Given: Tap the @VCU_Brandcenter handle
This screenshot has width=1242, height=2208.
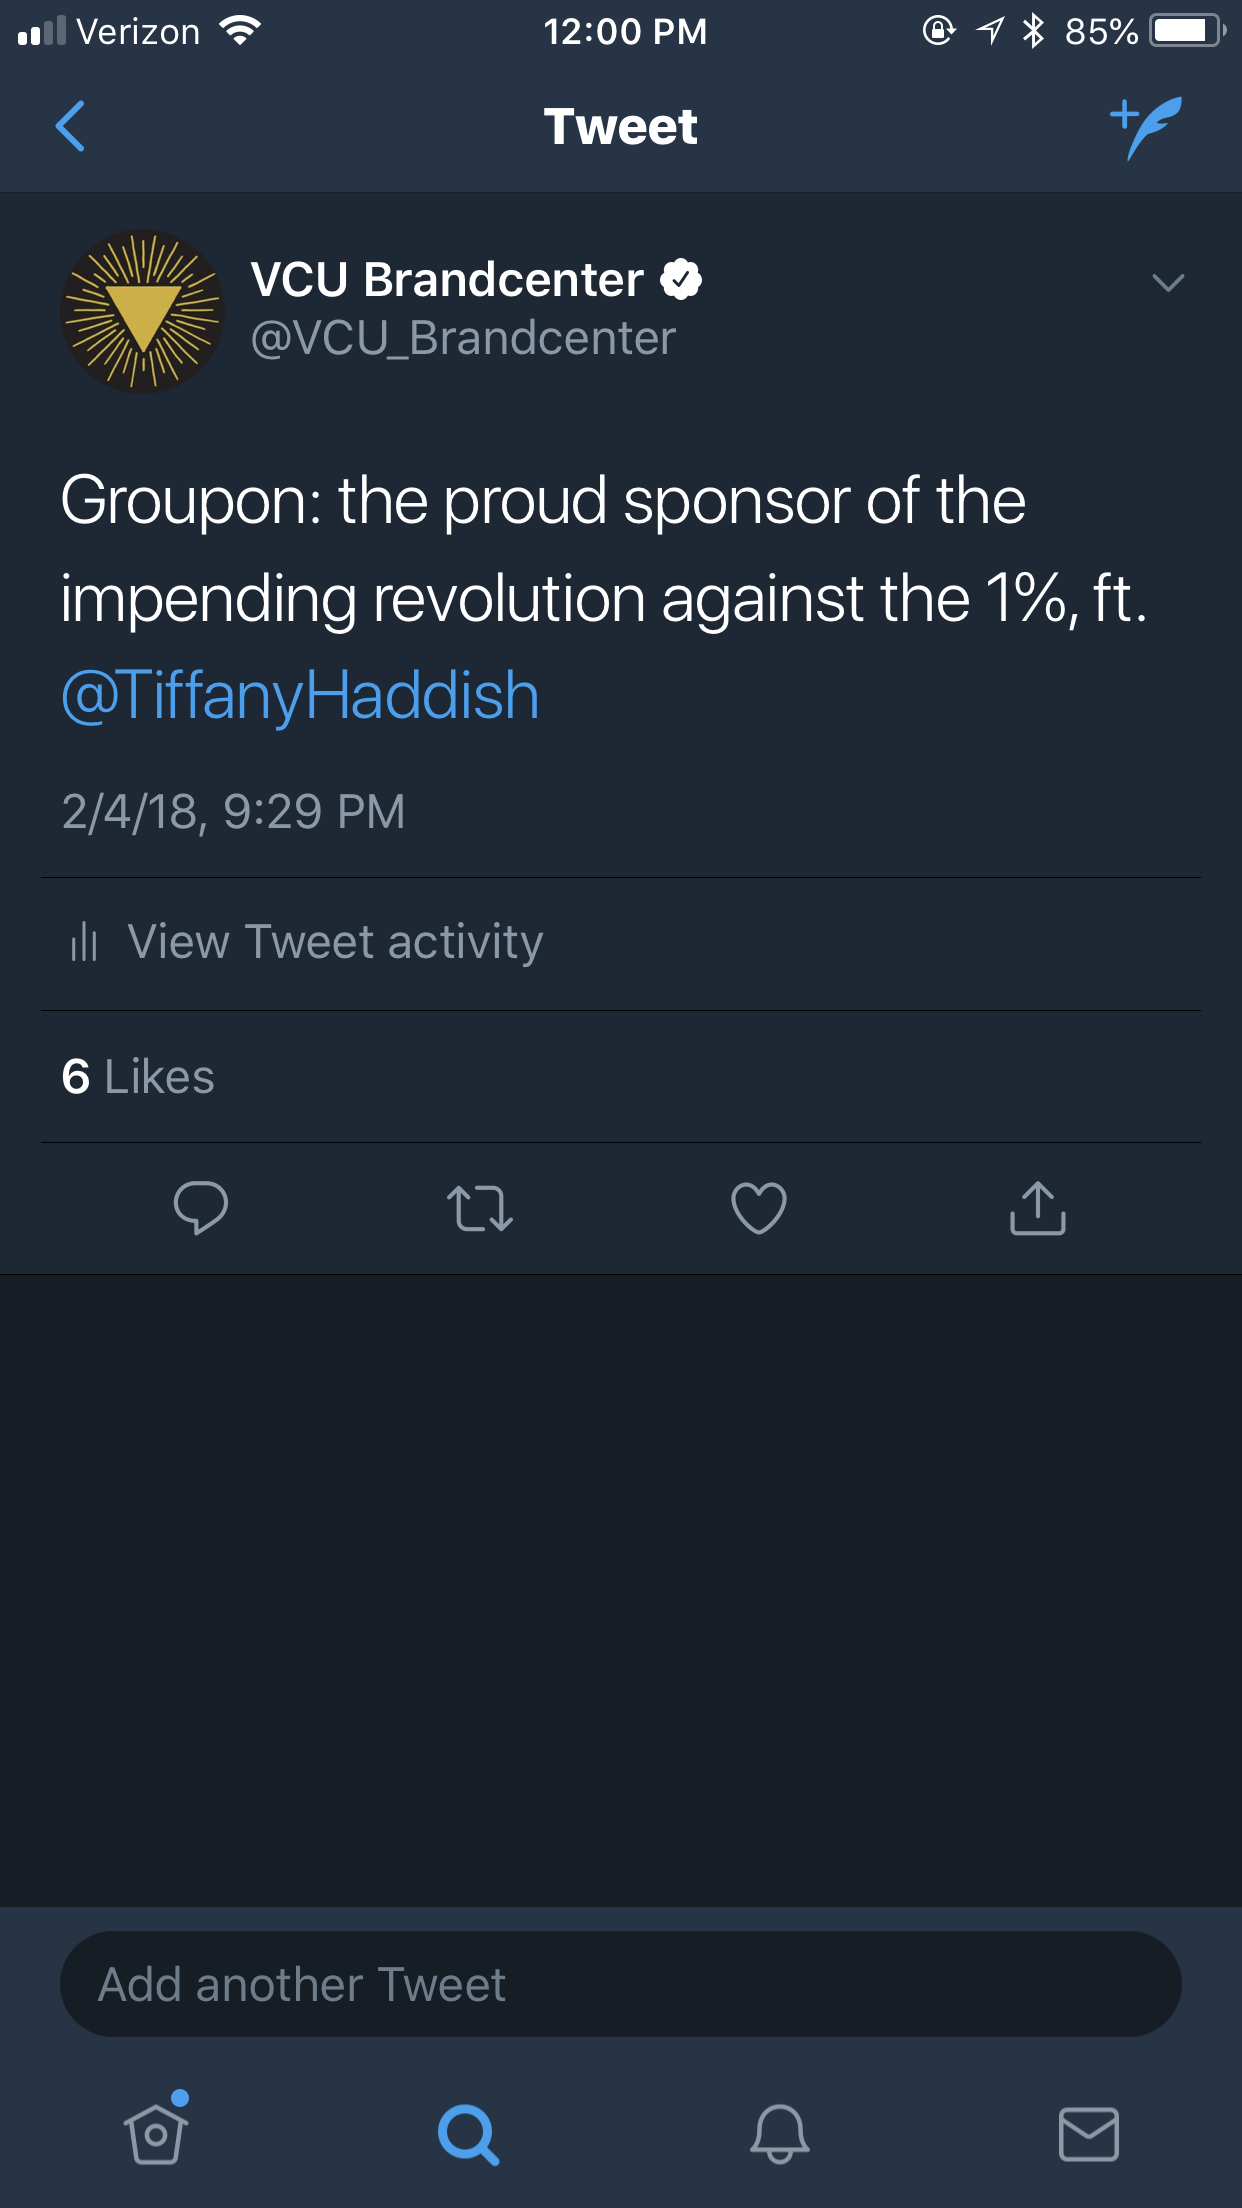Looking at the screenshot, I should (x=463, y=339).
